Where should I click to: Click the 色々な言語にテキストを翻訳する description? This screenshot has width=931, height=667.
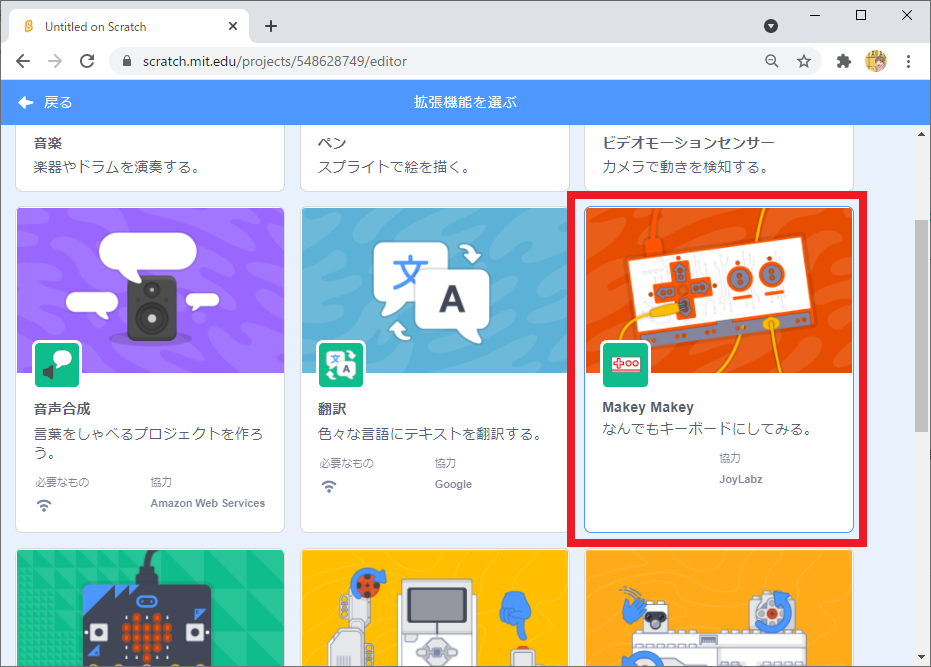[432, 434]
